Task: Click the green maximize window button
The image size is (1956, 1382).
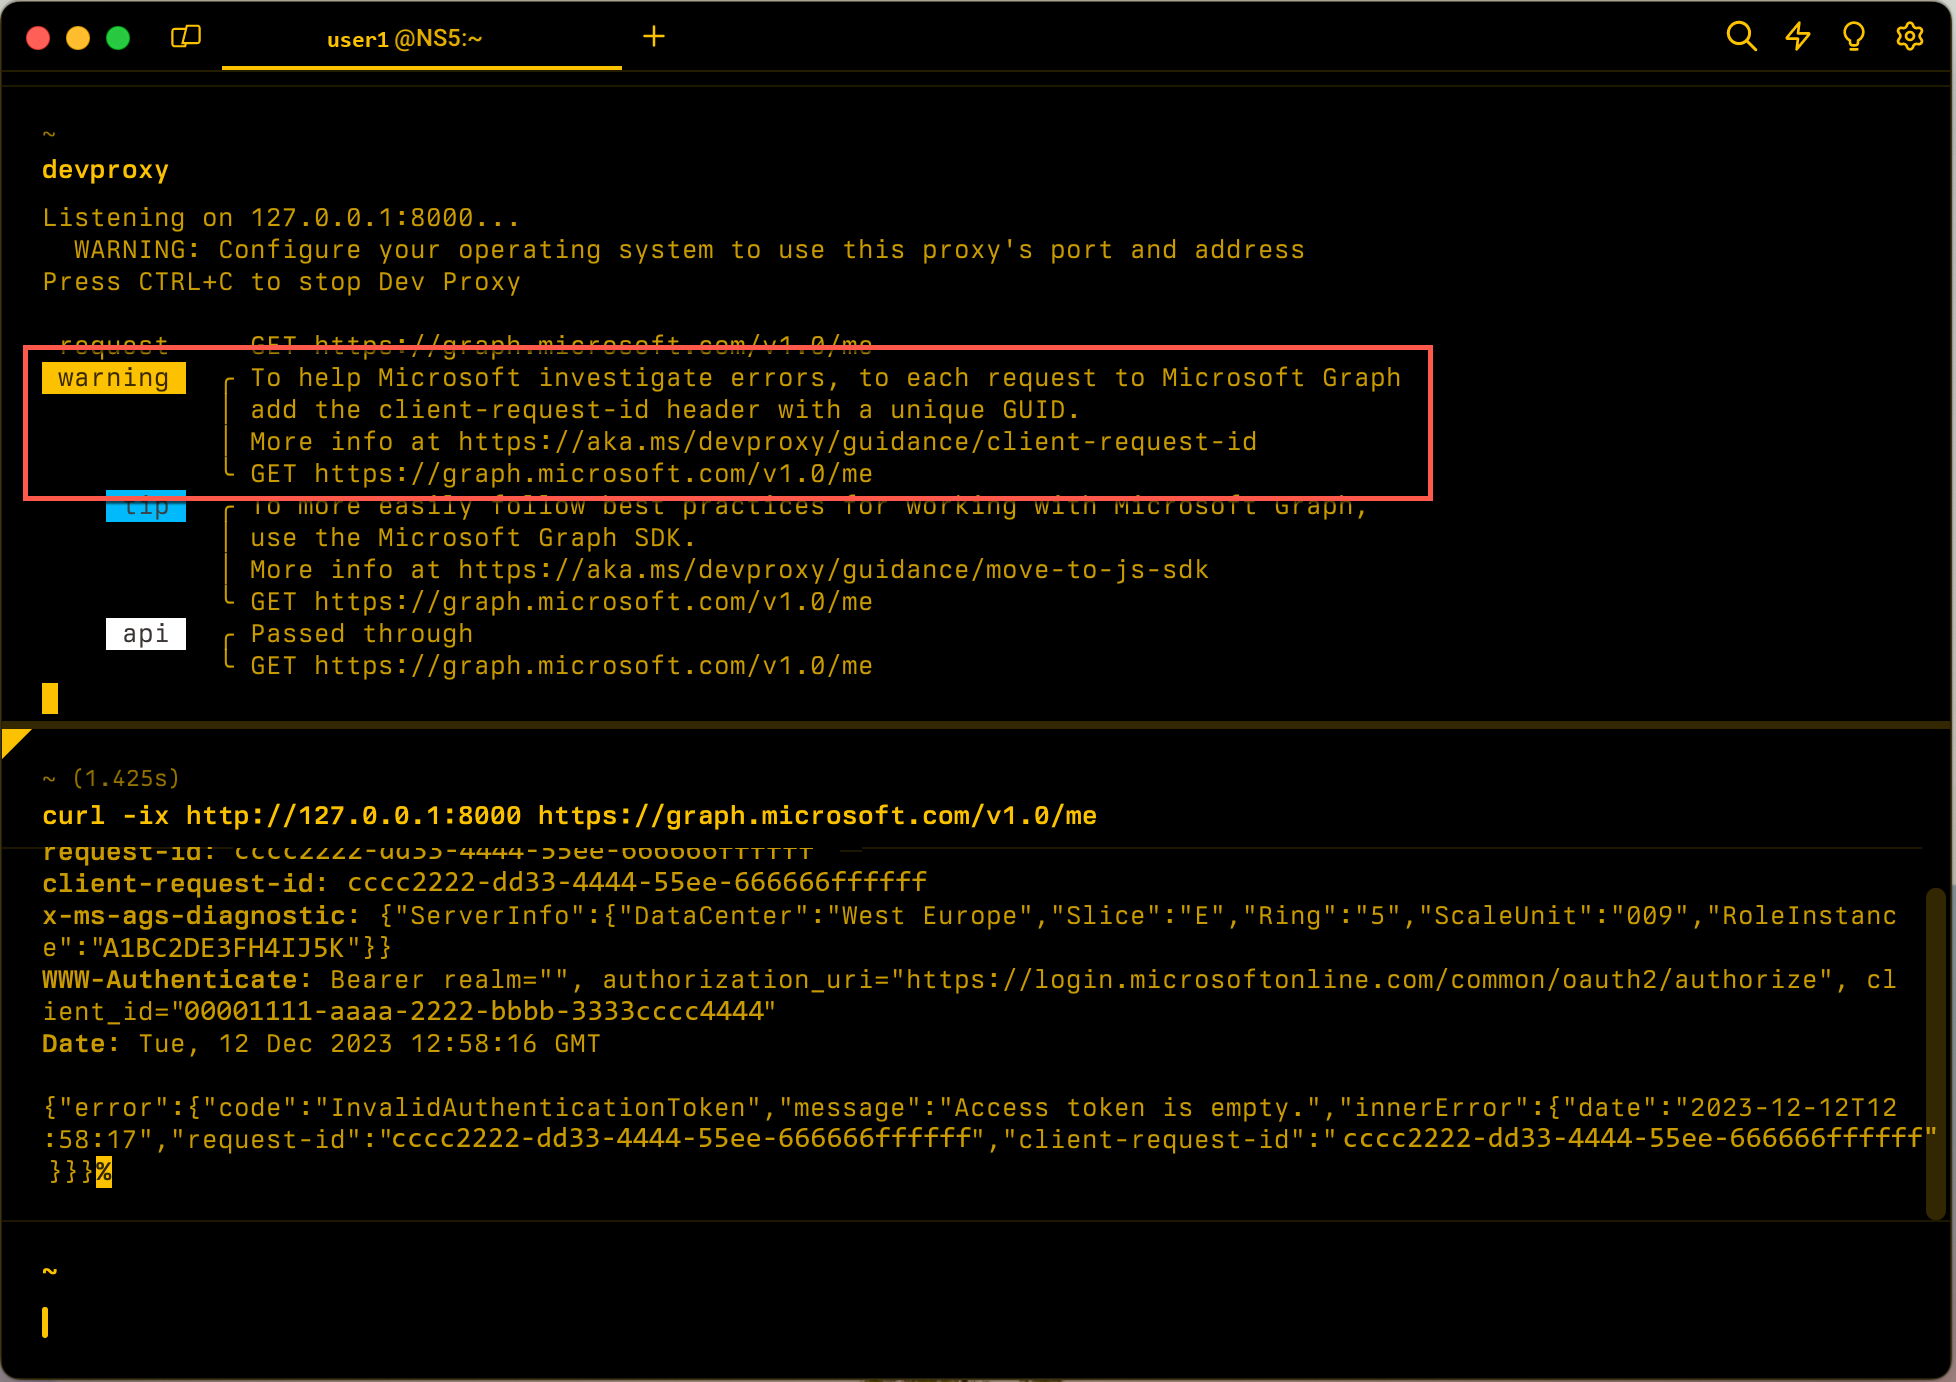Action: [x=118, y=38]
